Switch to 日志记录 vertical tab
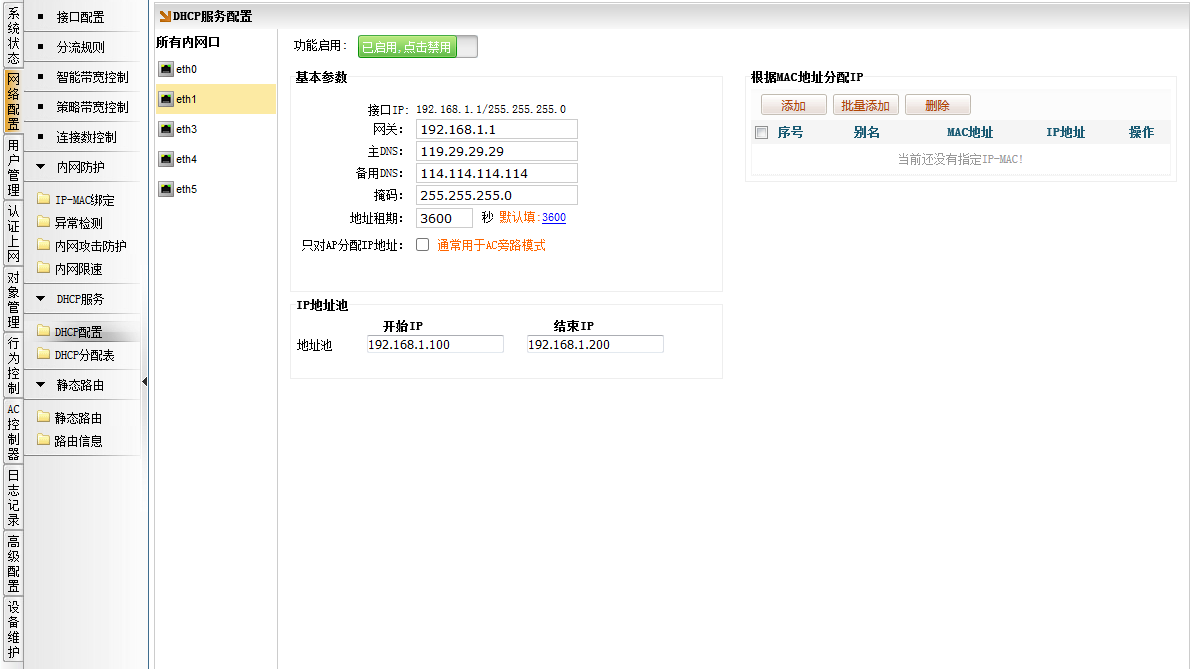This screenshot has height=669, width=1193. (x=13, y=498)
